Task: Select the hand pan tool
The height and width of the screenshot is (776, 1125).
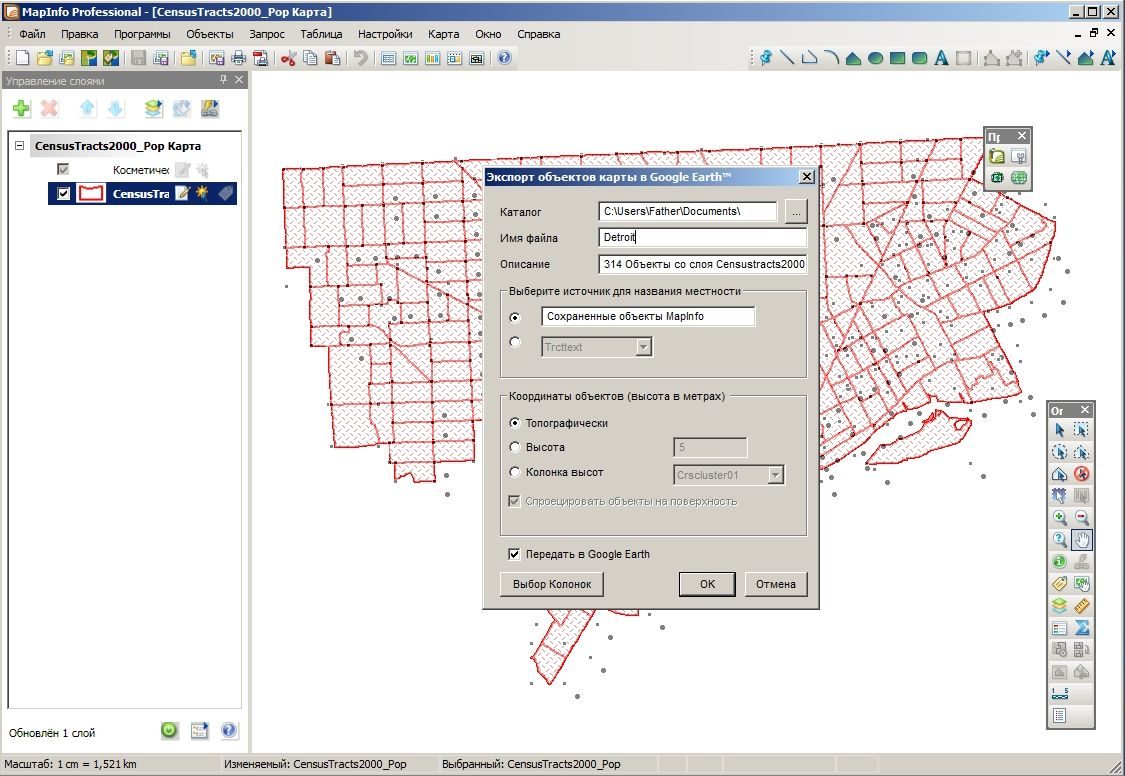Action: click(x=1081, y=539)
